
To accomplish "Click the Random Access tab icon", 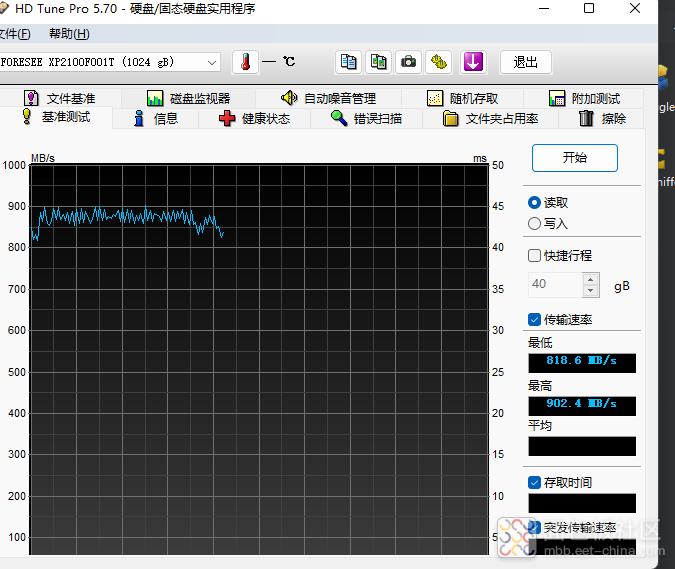I will point(435,99).
